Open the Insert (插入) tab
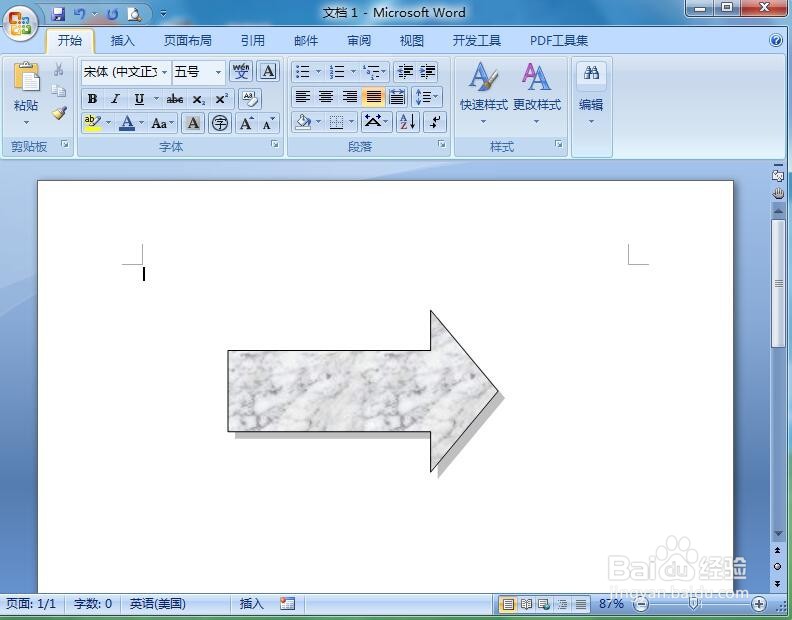 [123, 40]
